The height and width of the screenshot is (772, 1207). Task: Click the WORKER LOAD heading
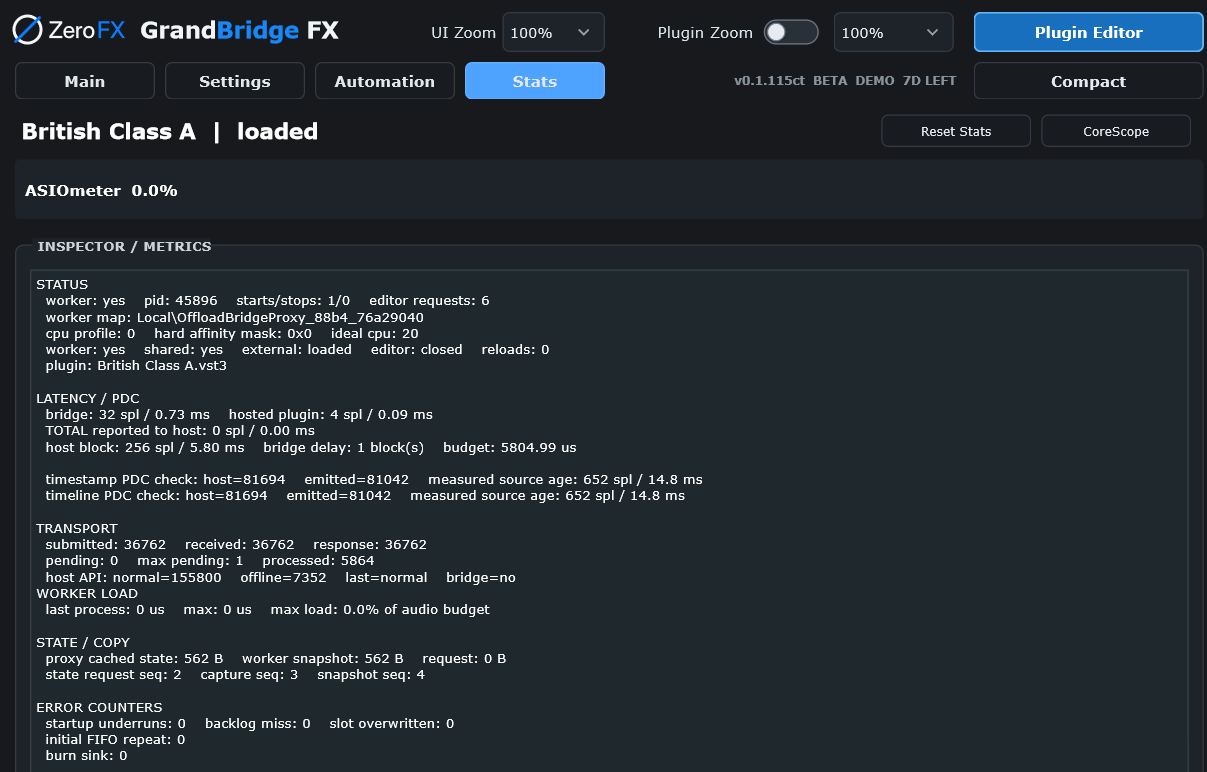click(x=87, y=593)
